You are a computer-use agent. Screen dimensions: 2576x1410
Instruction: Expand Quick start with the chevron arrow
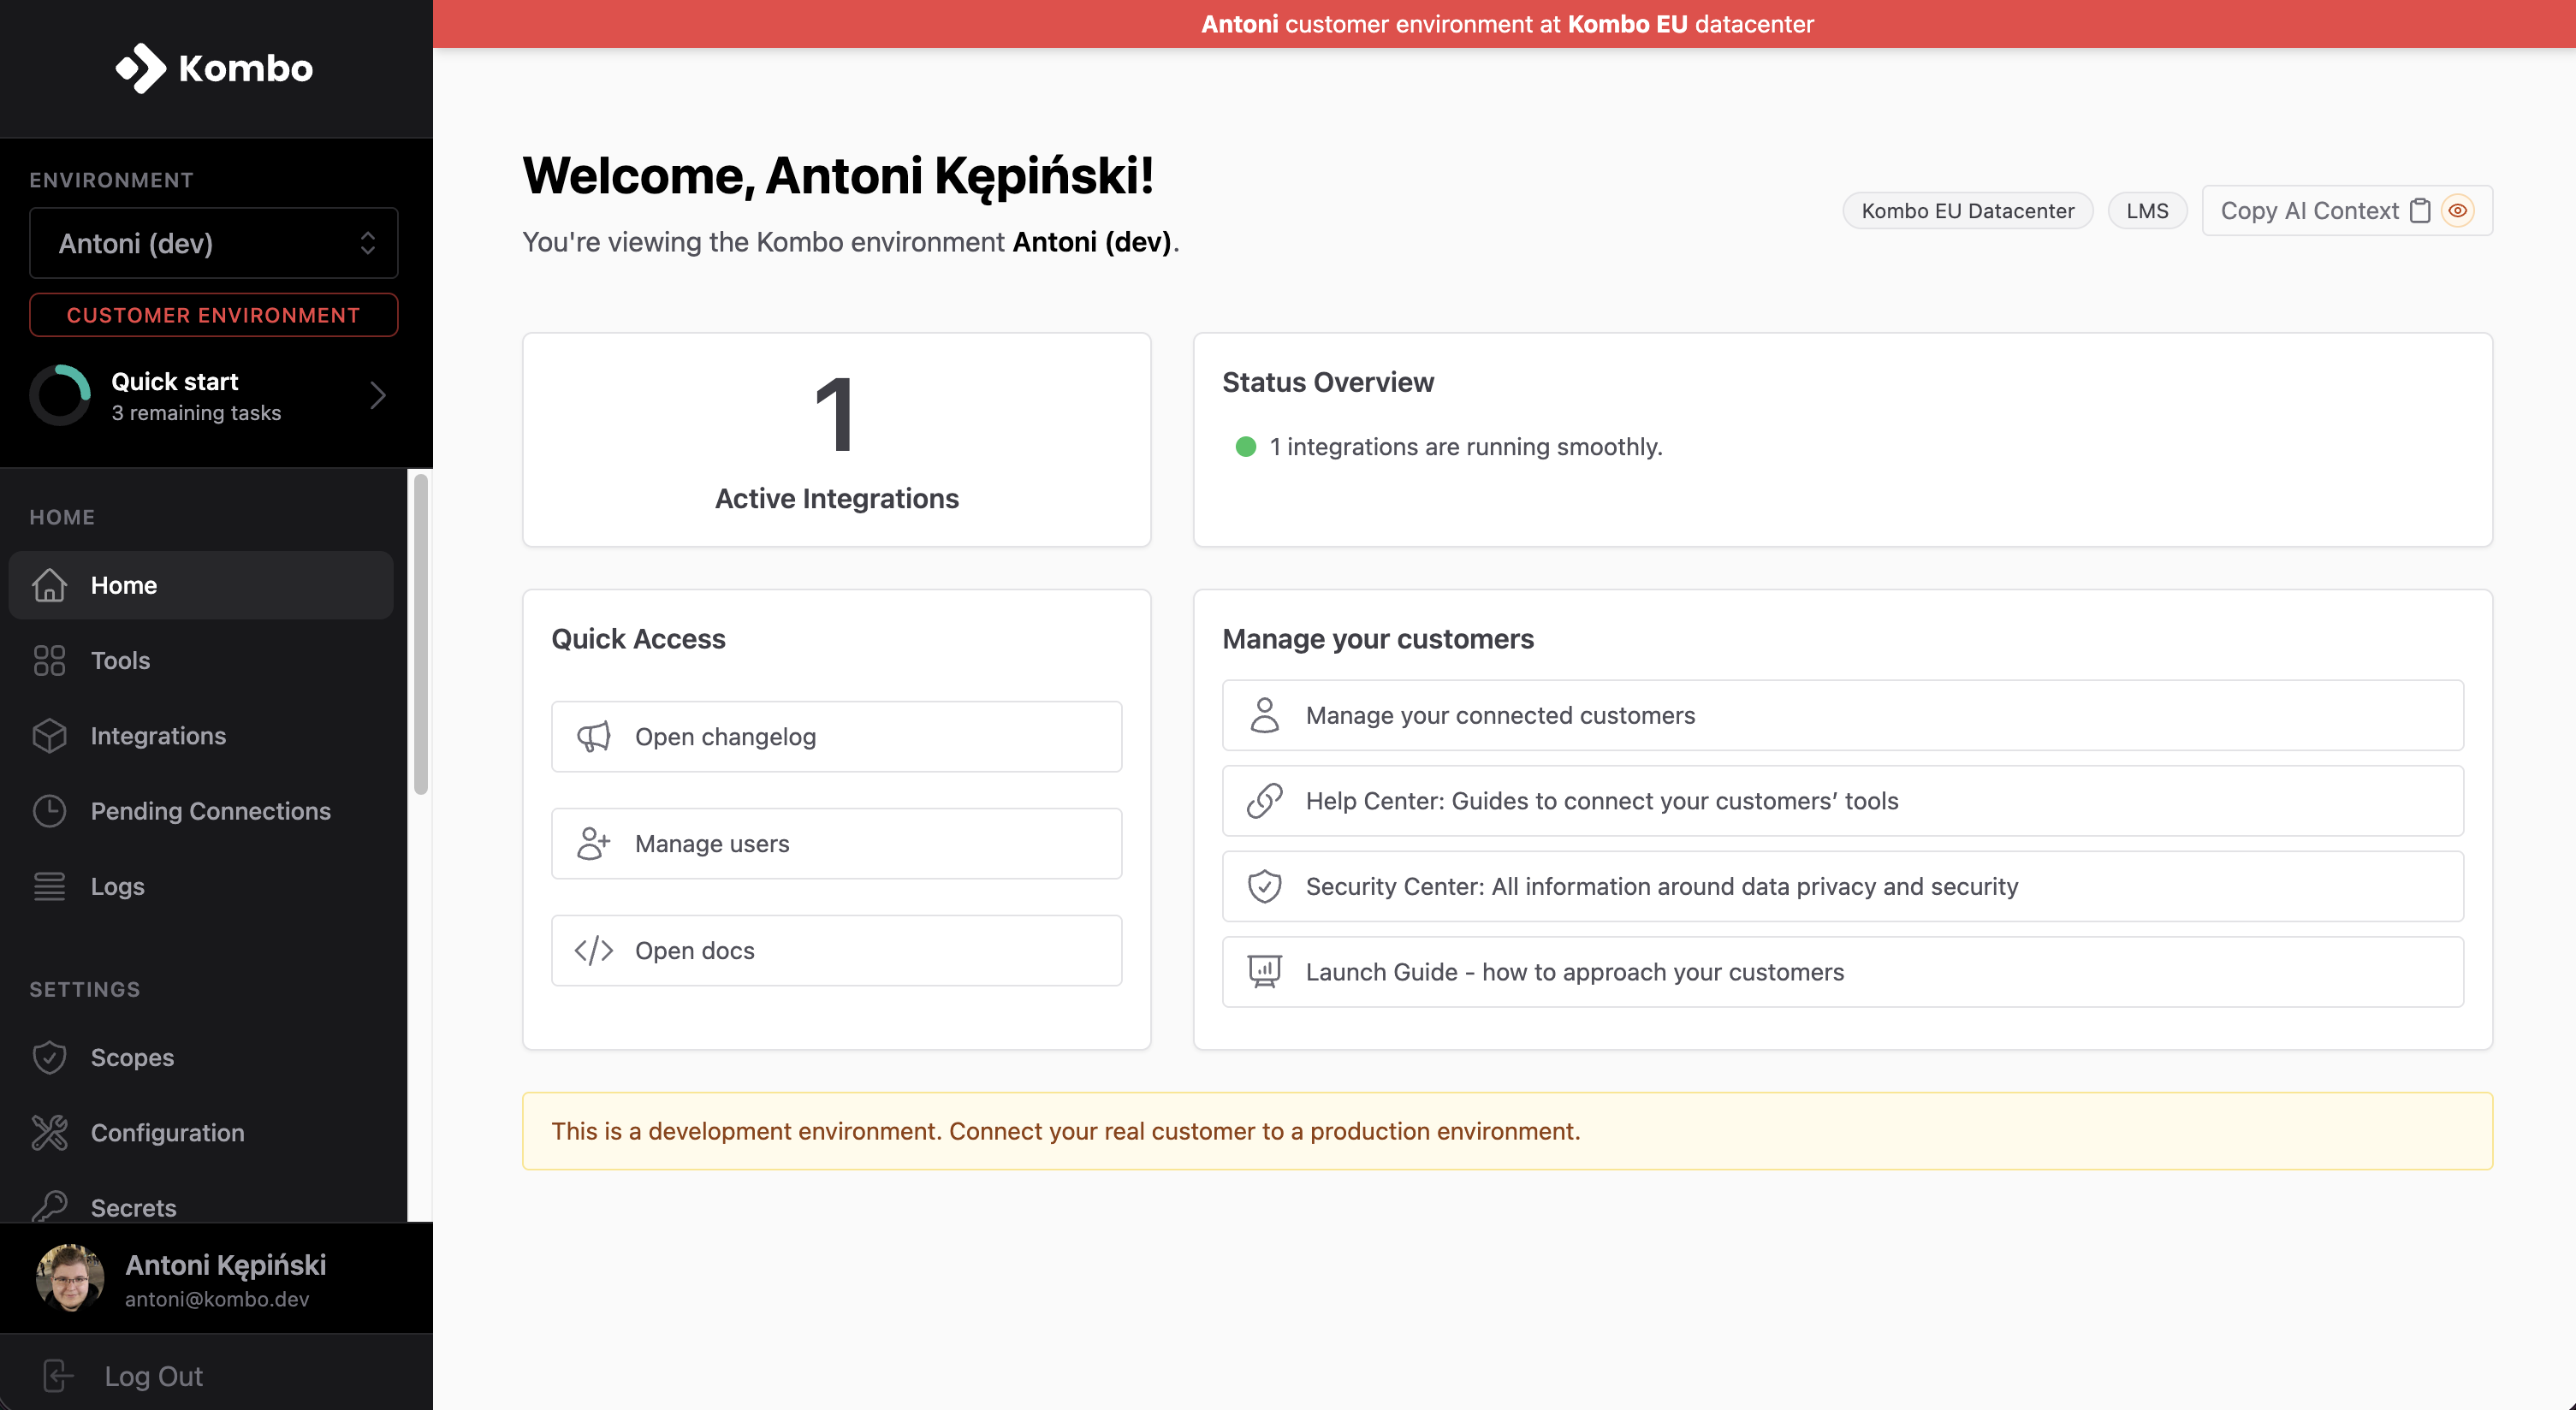(x=377, y=396)
